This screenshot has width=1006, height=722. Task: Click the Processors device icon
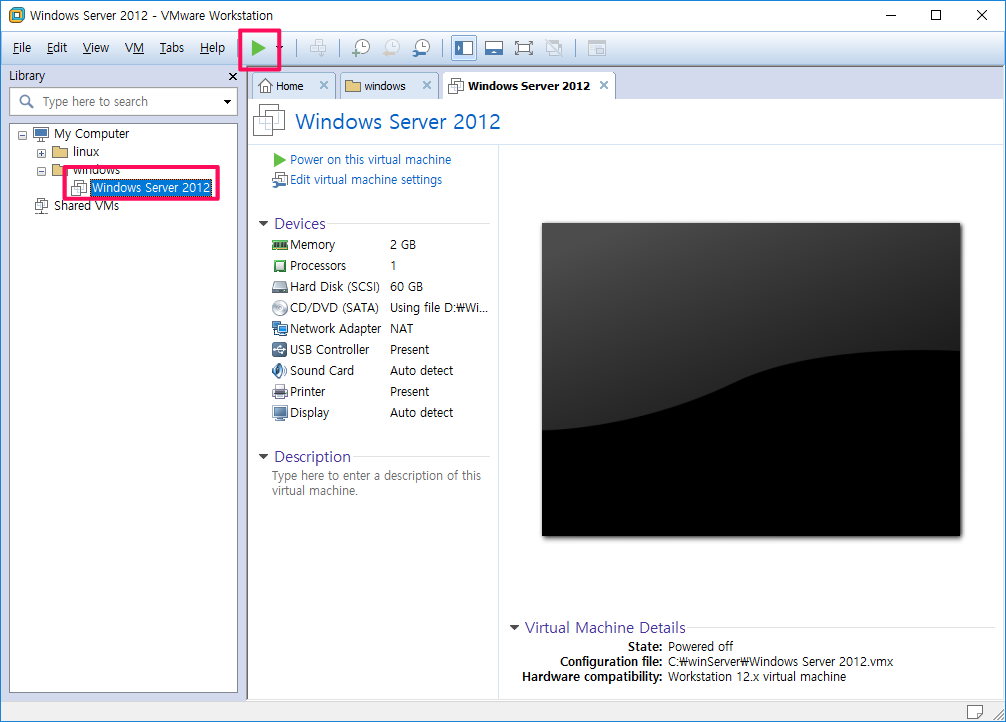280,266
